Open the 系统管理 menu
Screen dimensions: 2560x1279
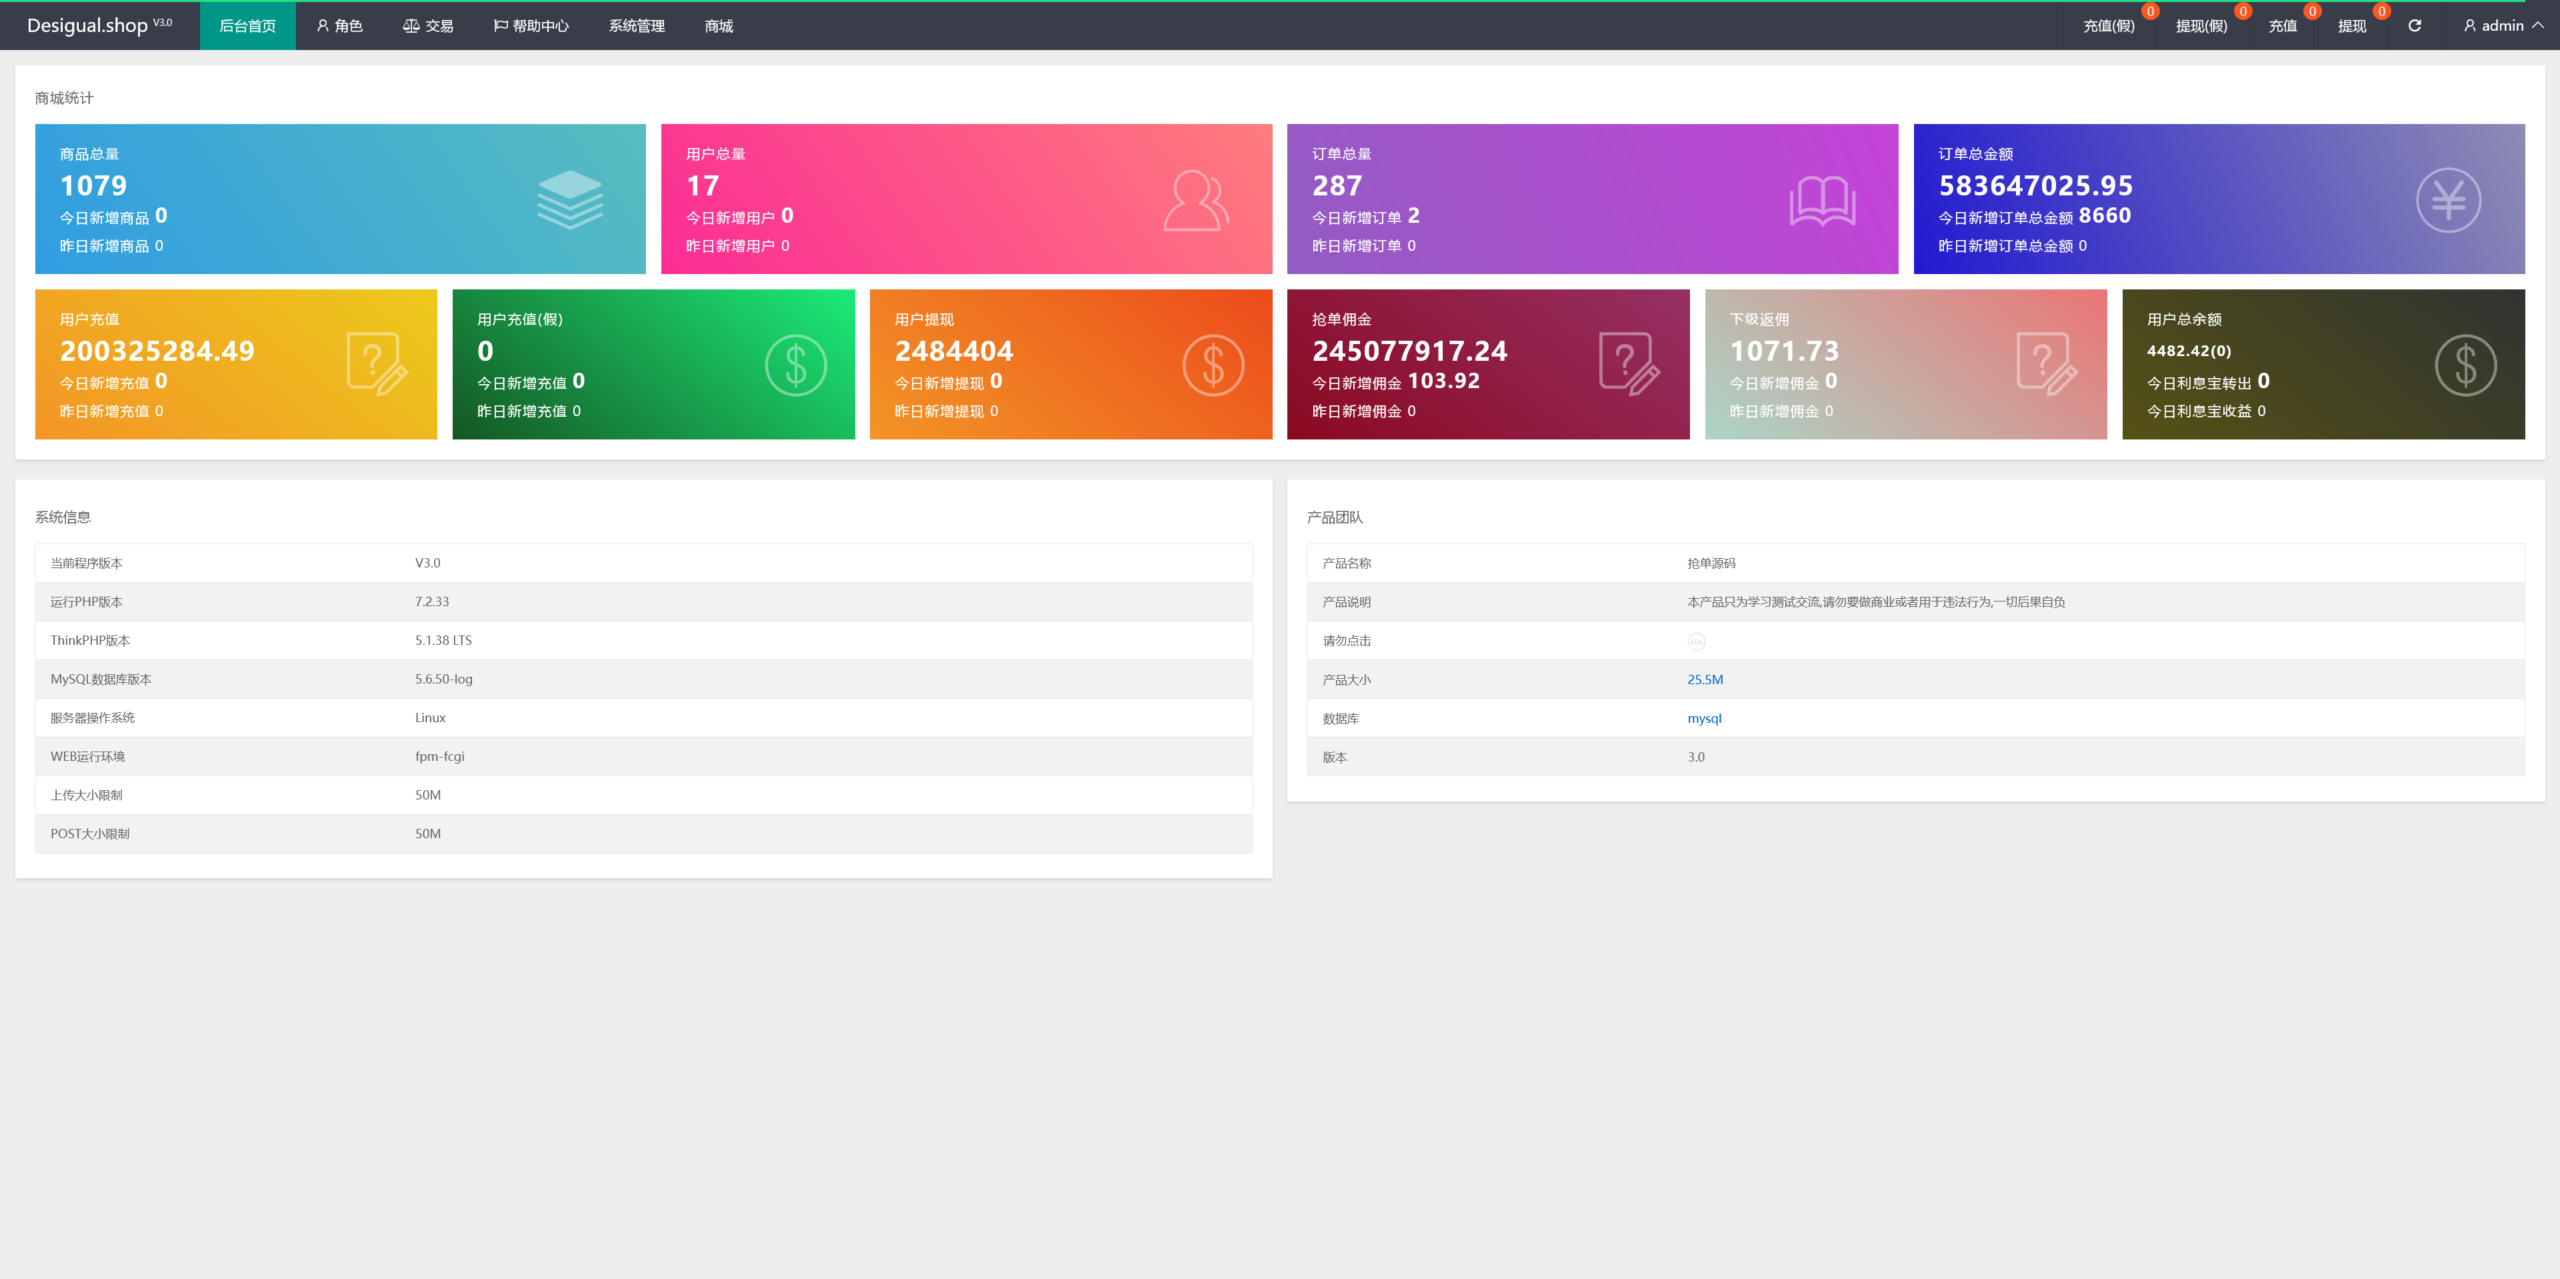pyautogui.click(x=636, y=26)
